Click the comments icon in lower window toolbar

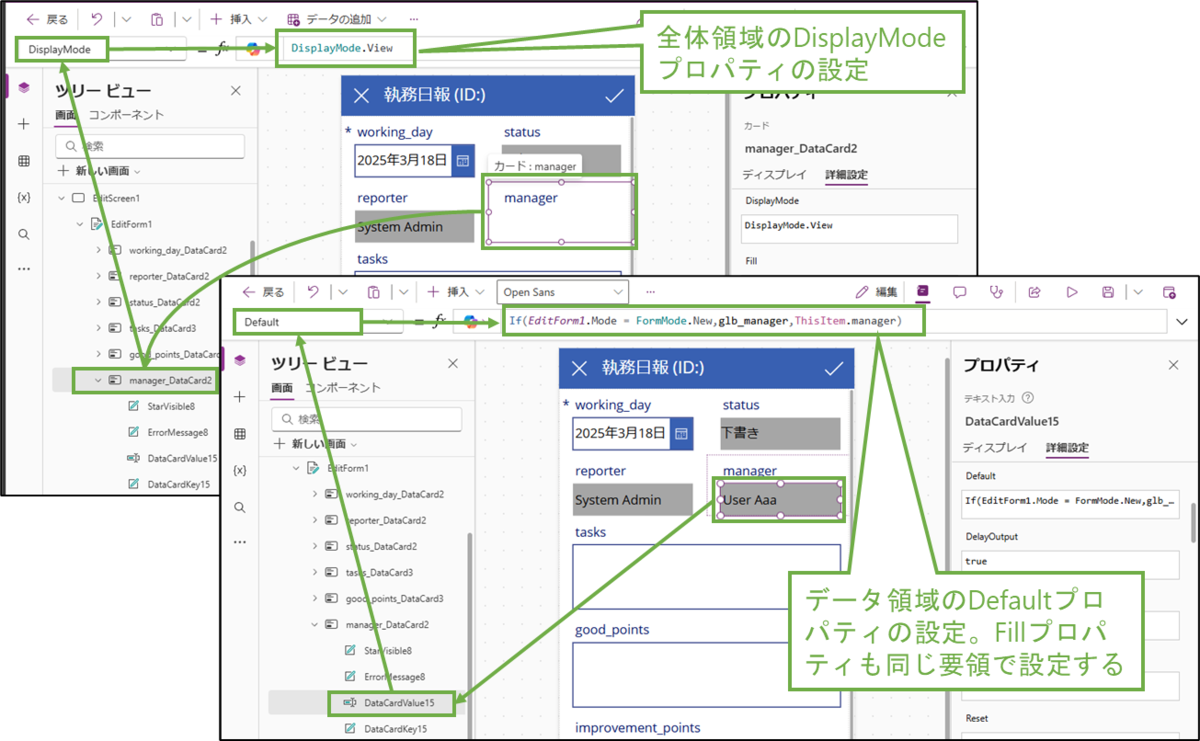pyautogui.click(x=959, y=292)
